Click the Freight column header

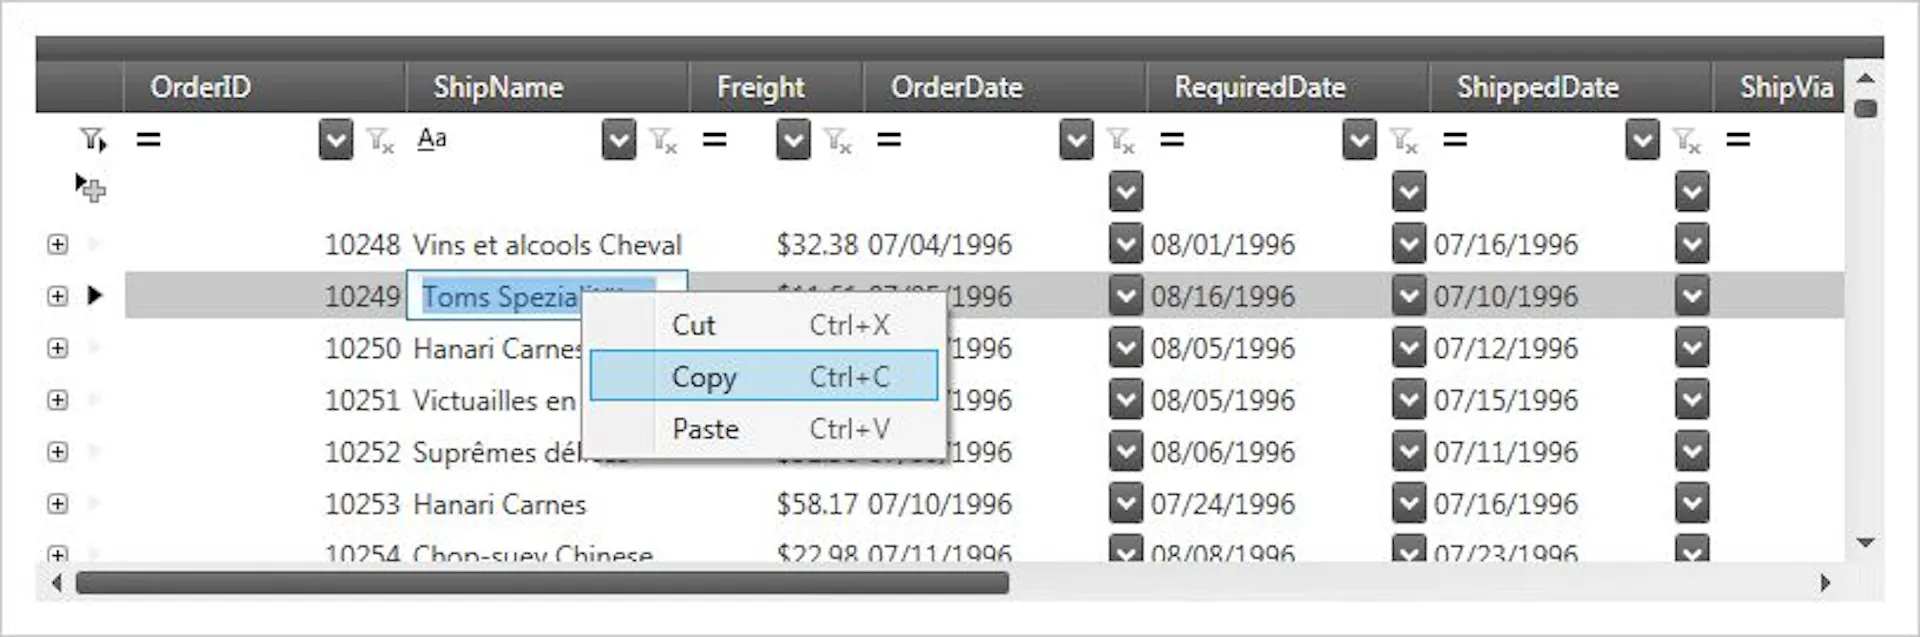(760, 88)
